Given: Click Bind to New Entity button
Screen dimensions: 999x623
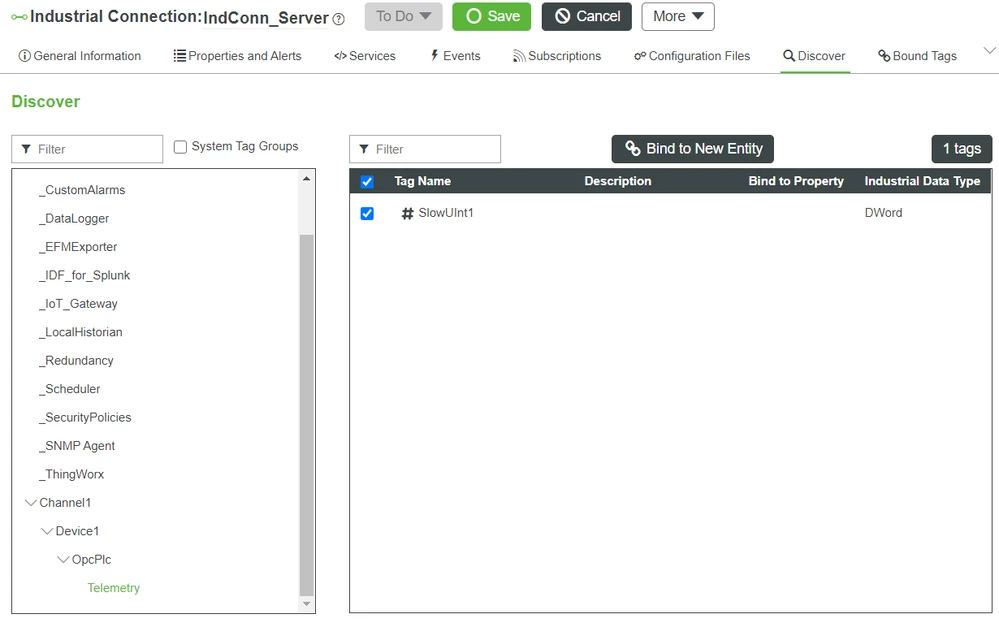Looking at the screenshot, I should (693, 149).
